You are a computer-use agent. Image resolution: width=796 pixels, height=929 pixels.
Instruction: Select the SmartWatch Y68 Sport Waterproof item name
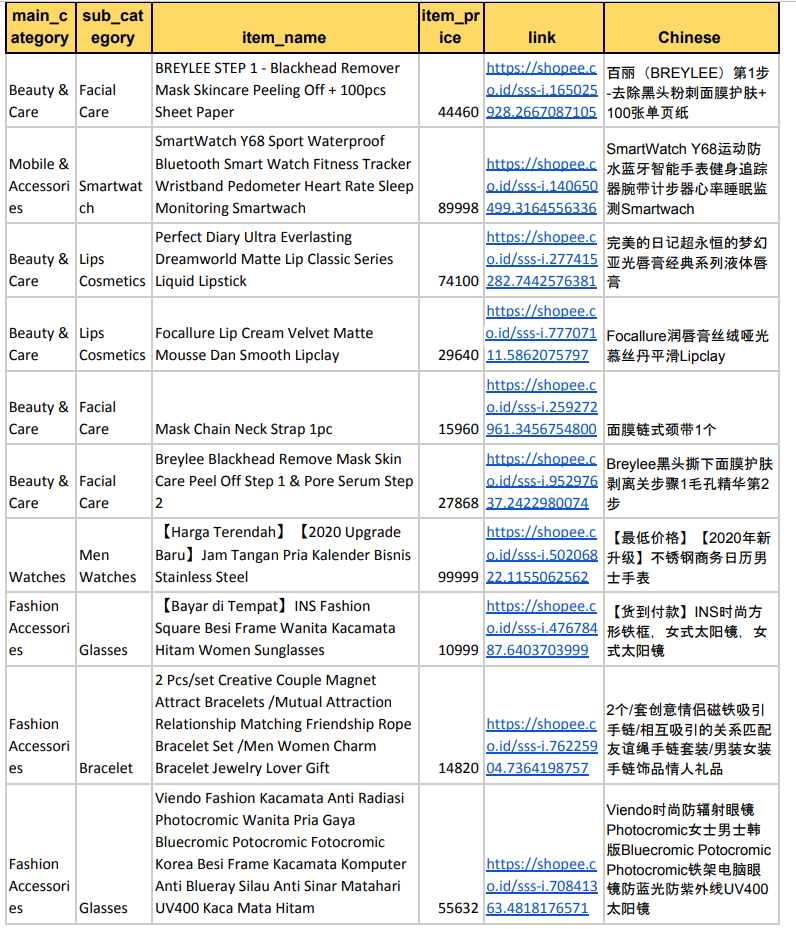tap(285, 175)
